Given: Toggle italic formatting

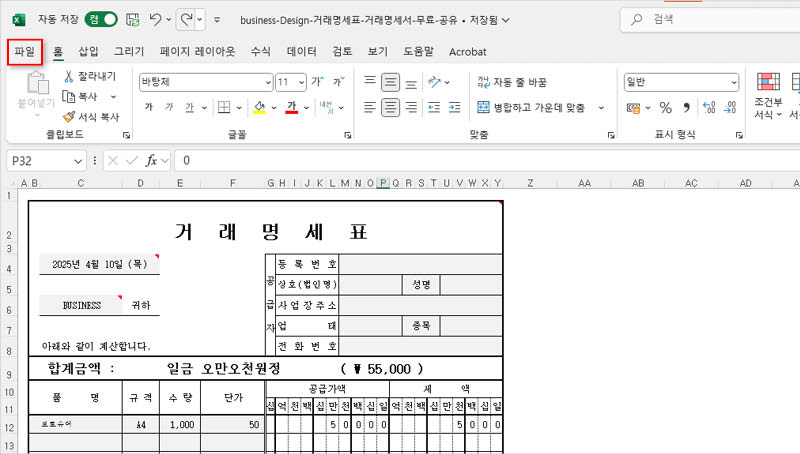Looking at the screenshot, I should 169,107.
